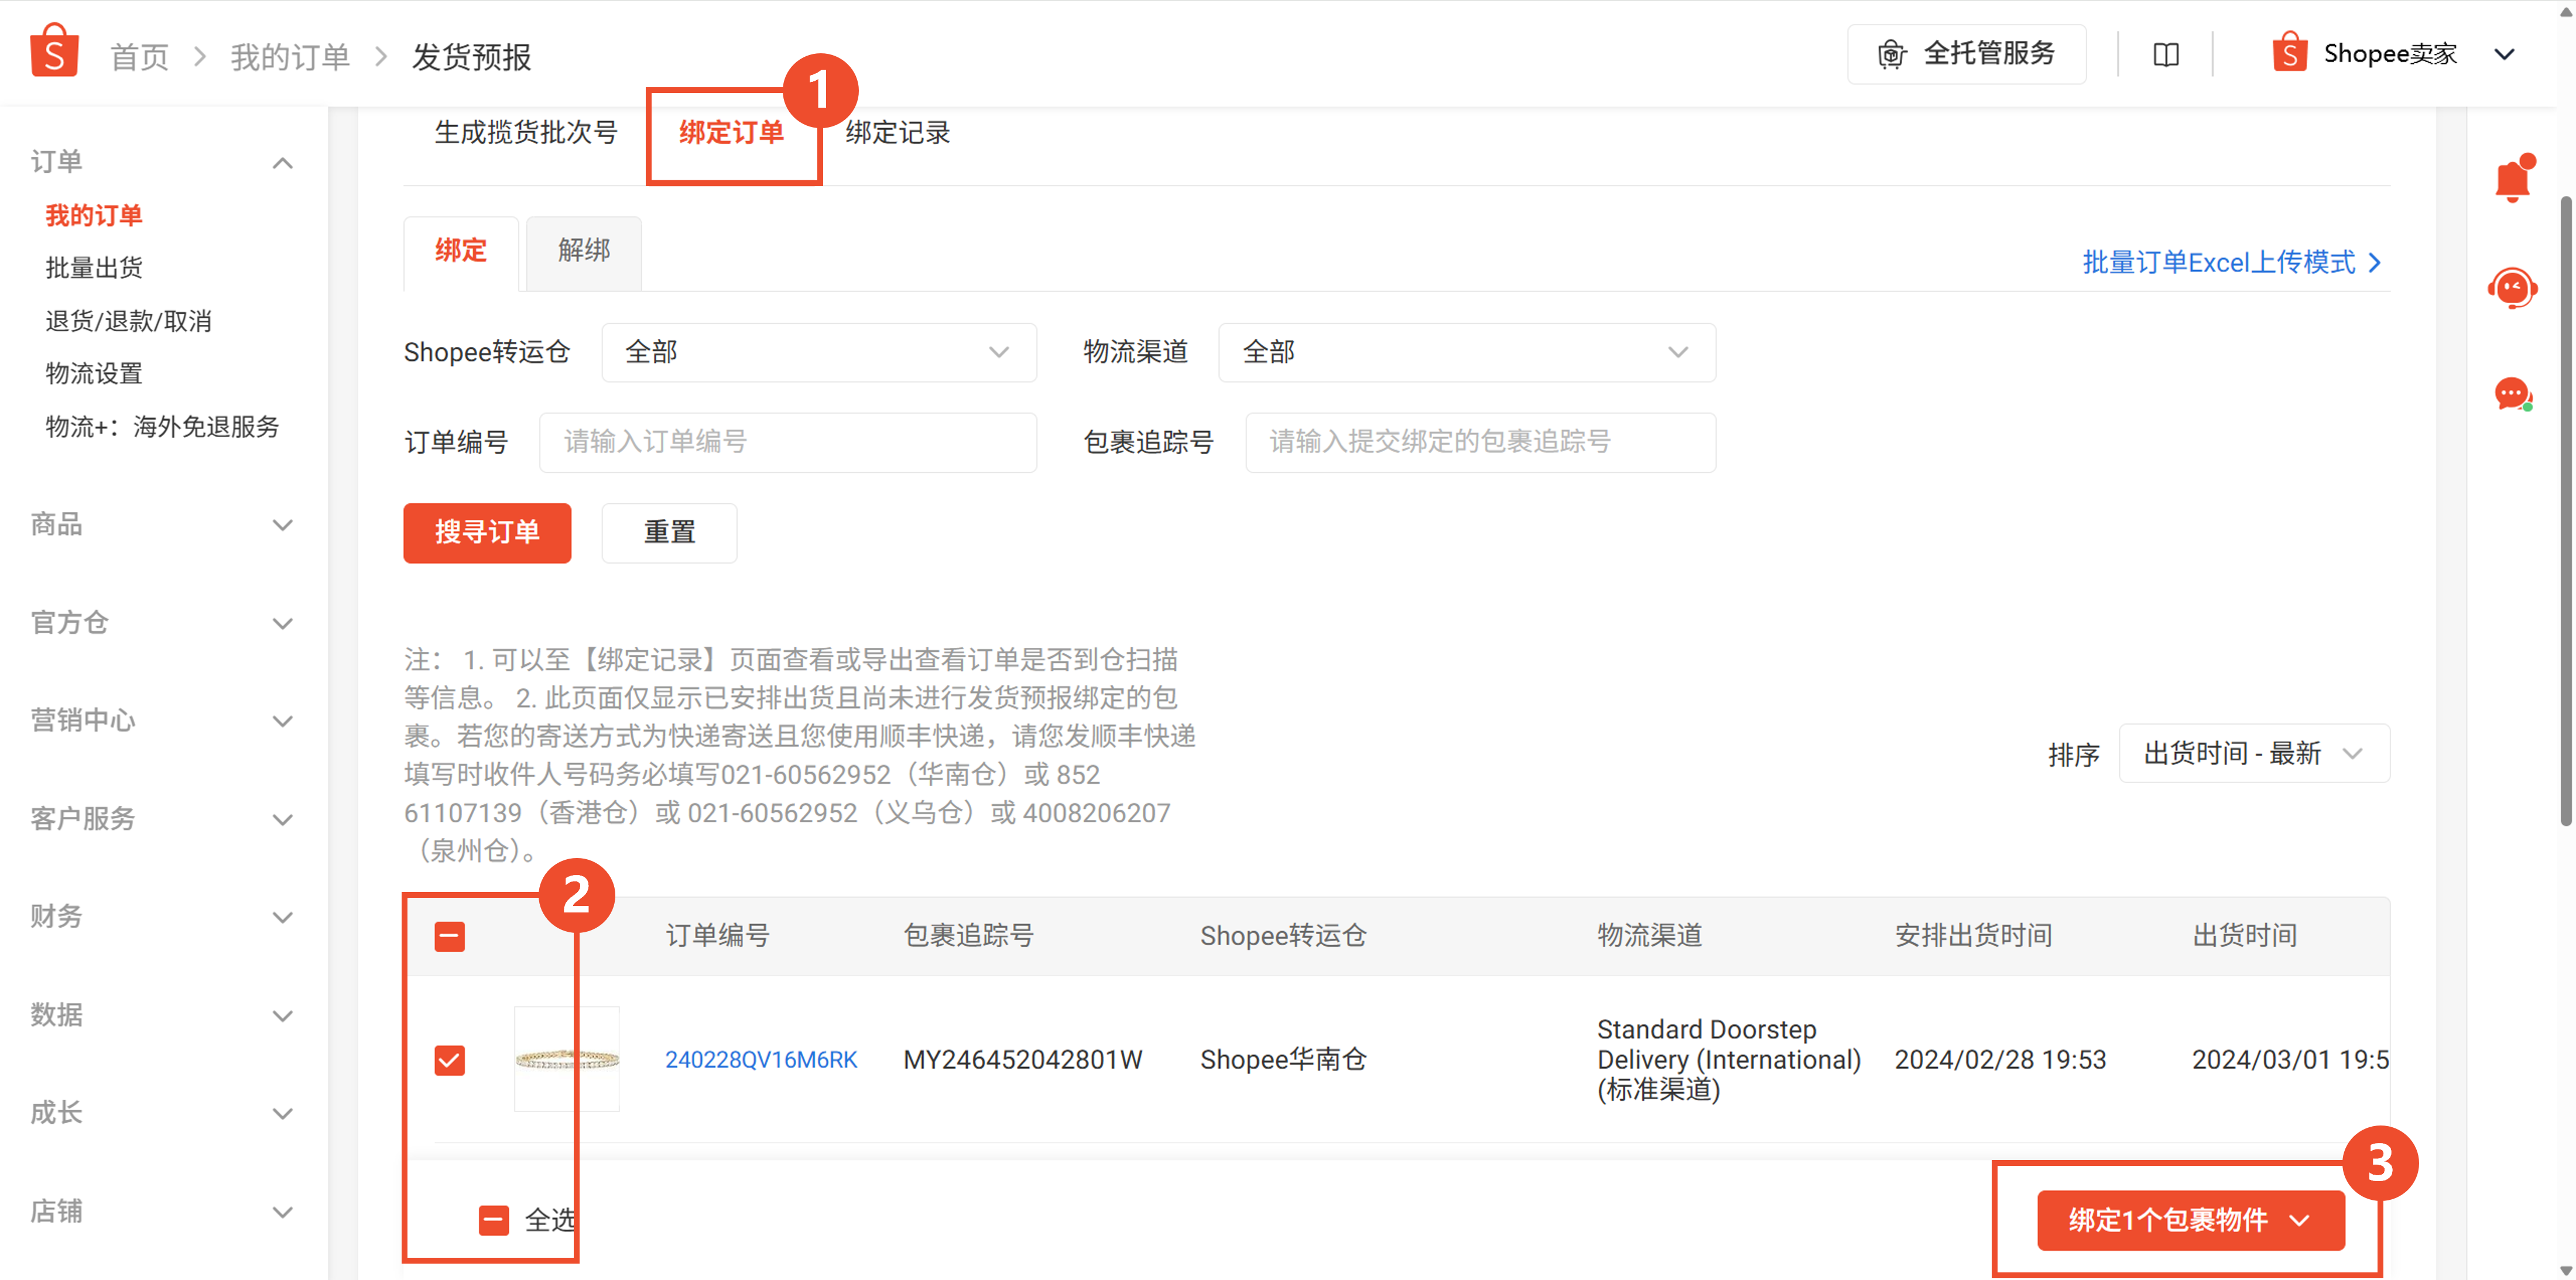Click the Shopee logo in the header
Image resolution: width=2576 pixels, height=1280 pixels.
coord(54,50)
